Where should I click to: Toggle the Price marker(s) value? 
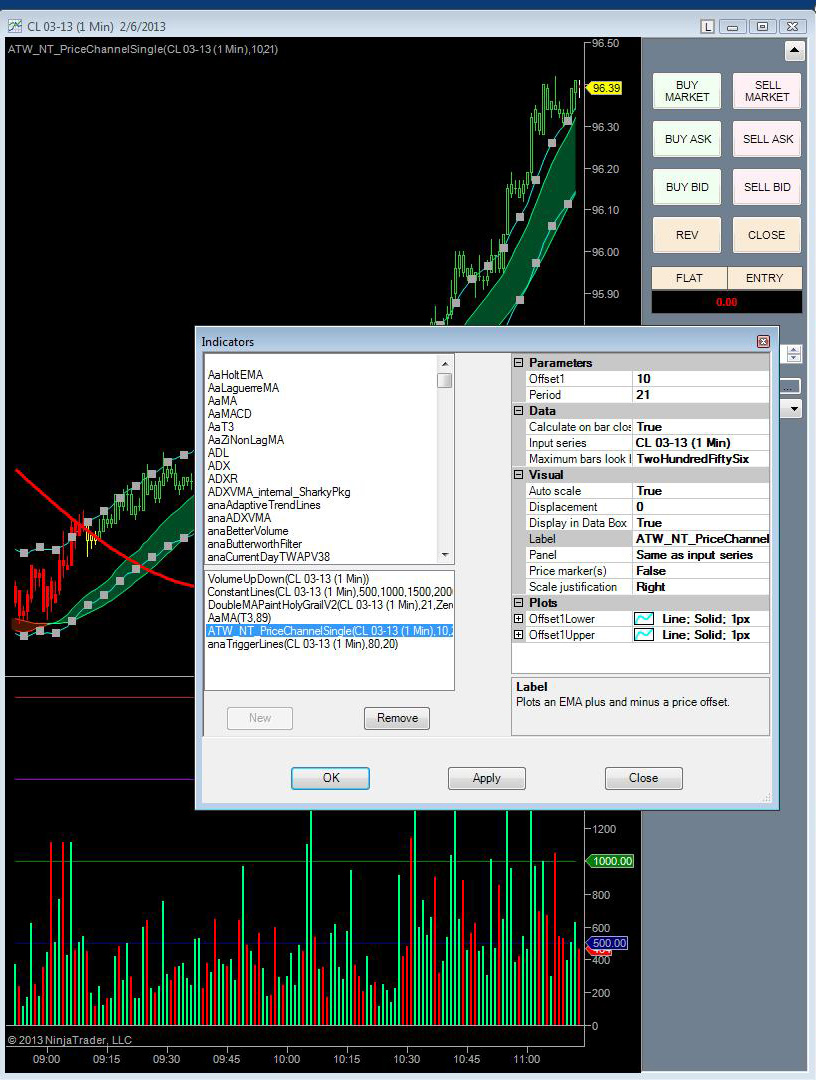(x=700, y=571)
